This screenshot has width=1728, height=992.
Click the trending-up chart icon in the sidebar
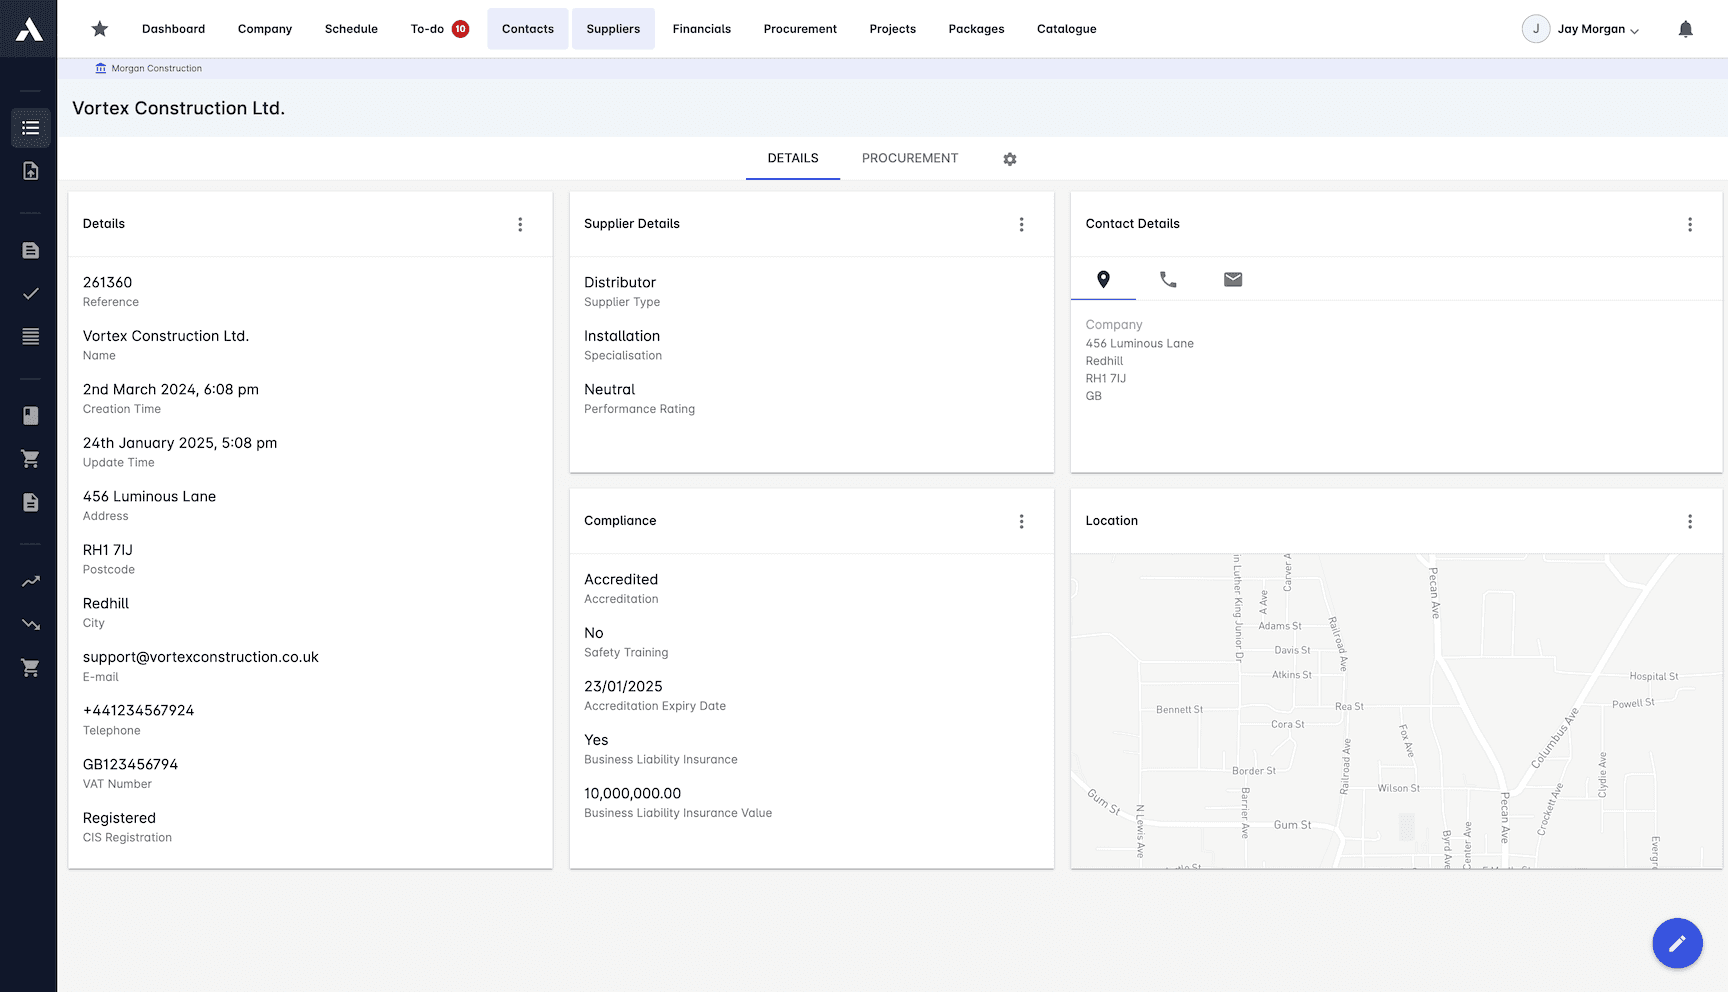point(30,580)
